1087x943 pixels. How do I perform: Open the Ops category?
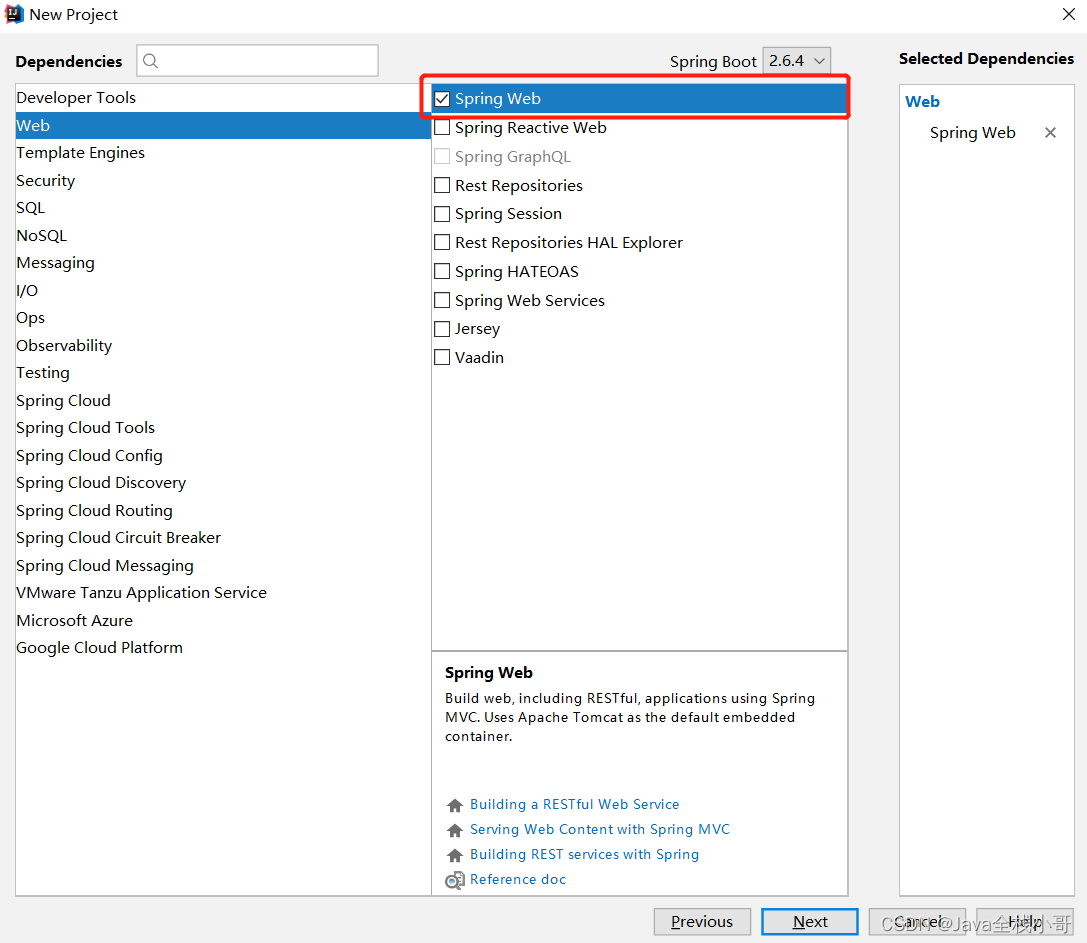[x=223, y=318]
